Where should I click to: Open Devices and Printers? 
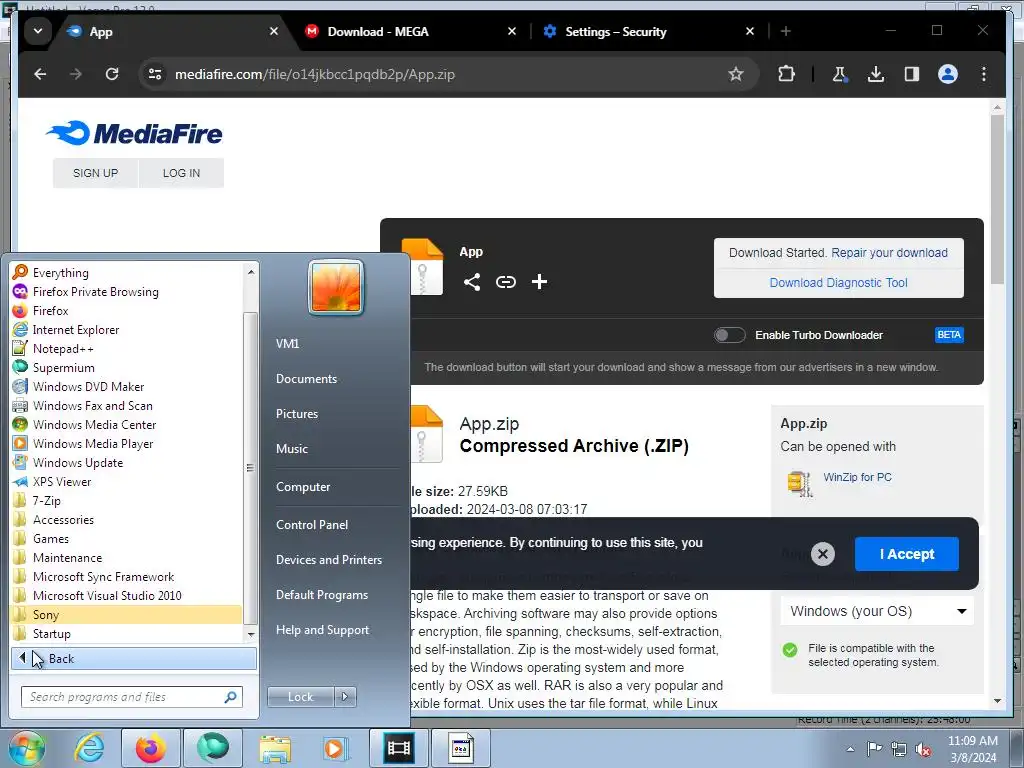tap(328, 560)
